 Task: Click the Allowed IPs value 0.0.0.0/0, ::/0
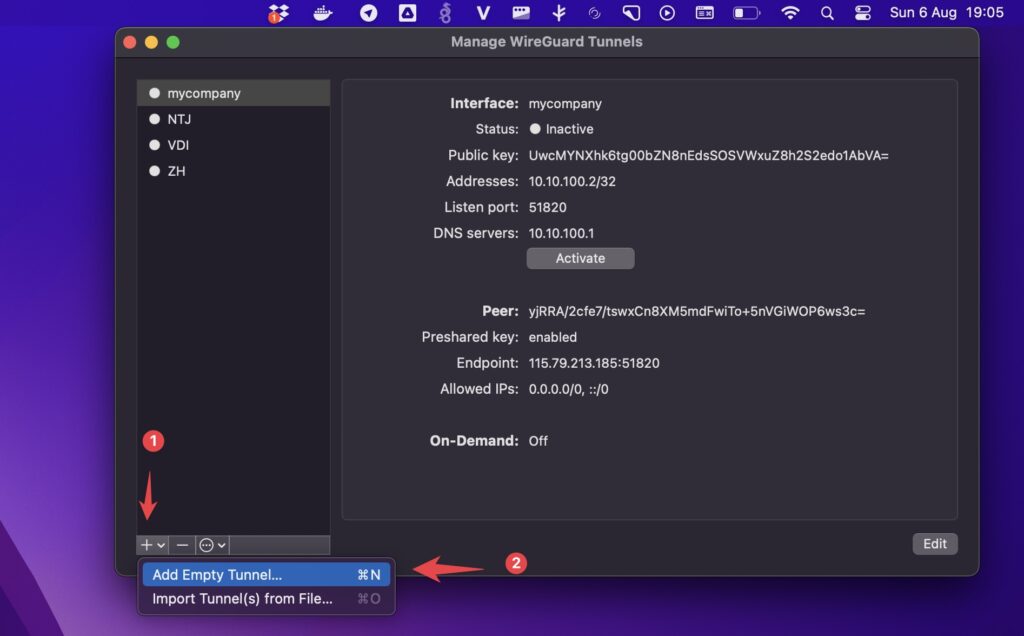[x=568, y=389]
